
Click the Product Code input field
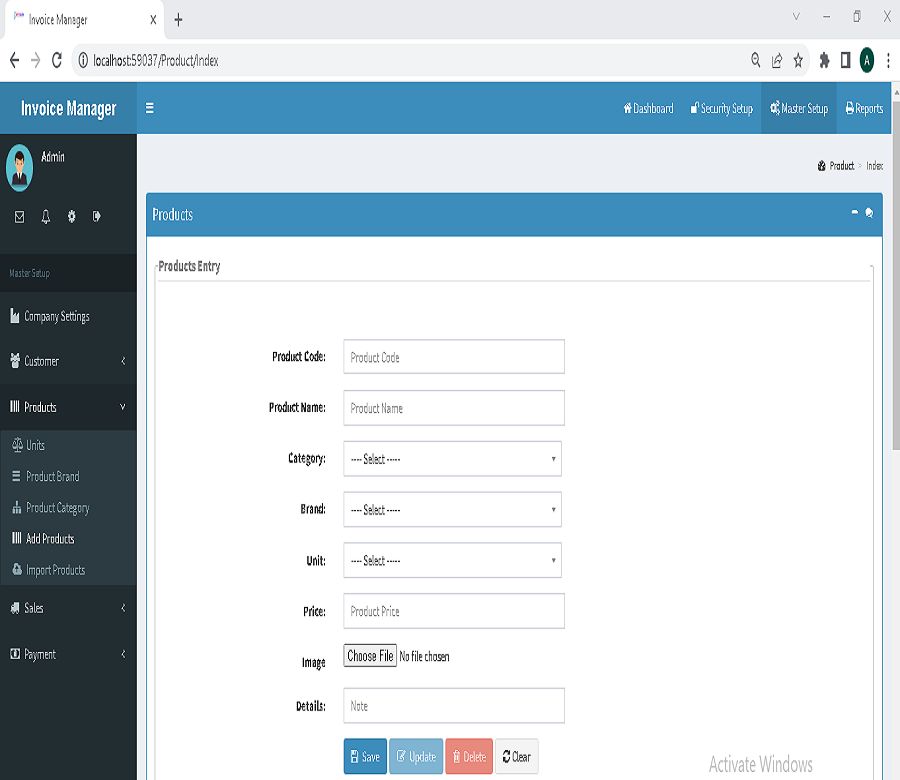[454, 357]
